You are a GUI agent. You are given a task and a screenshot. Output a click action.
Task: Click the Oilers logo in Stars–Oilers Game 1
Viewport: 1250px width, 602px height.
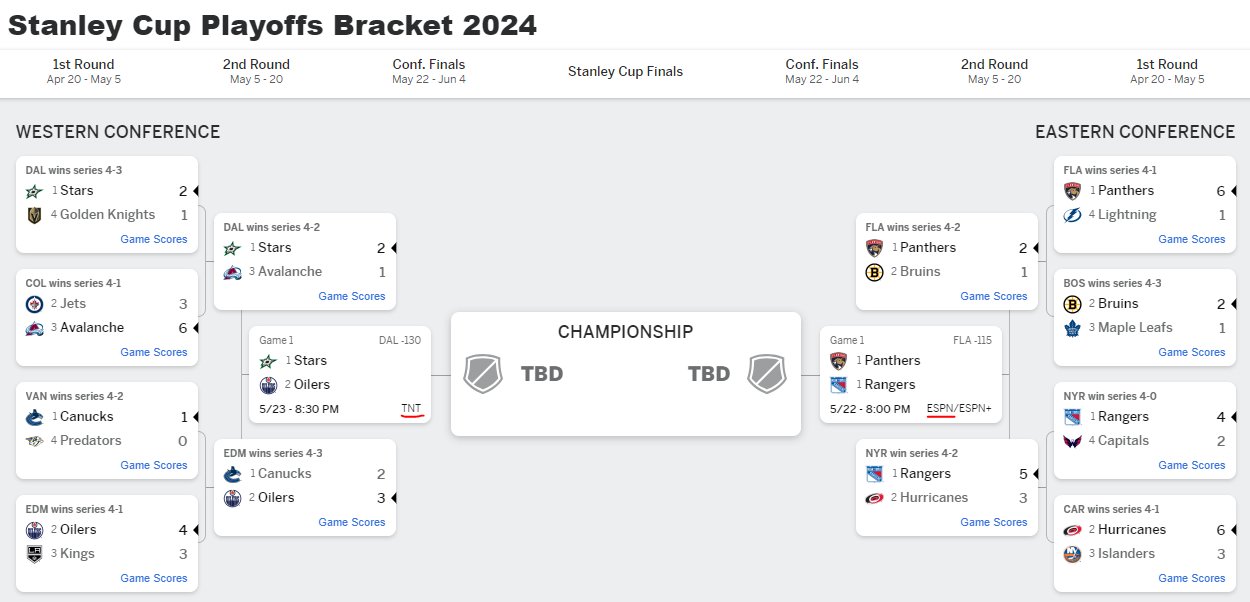(268, 385)
